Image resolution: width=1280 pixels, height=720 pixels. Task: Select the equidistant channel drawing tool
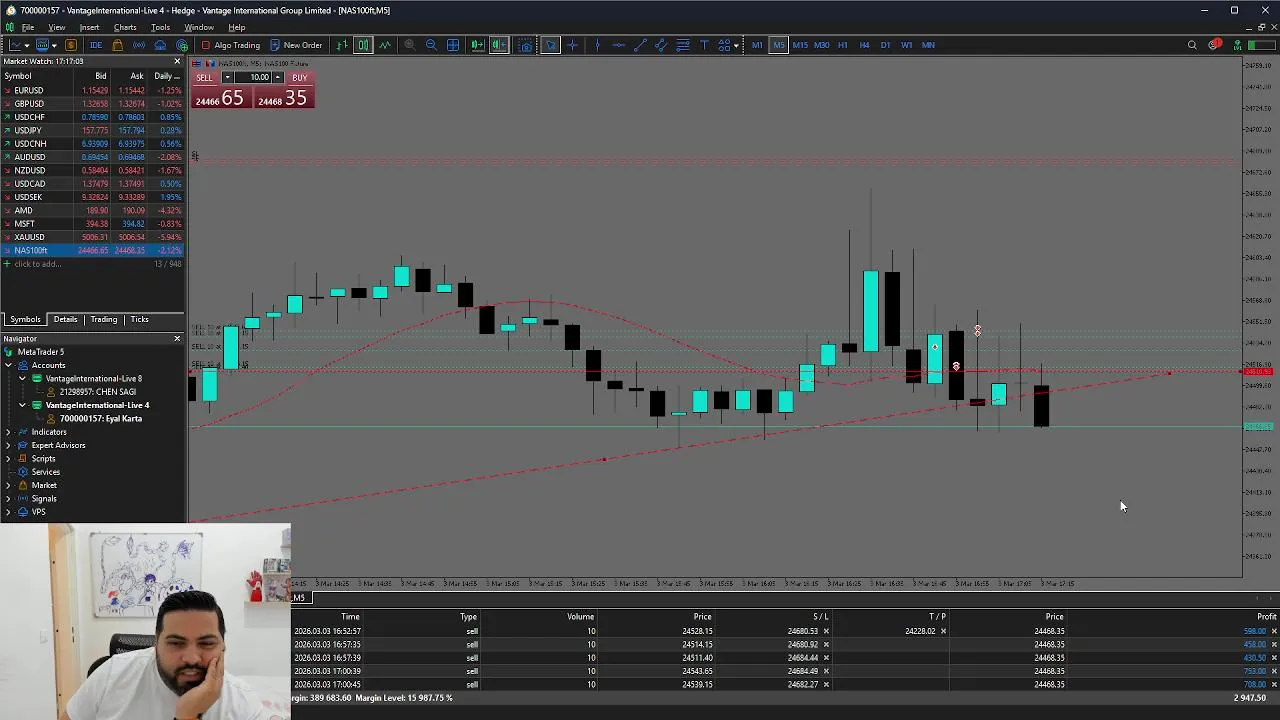661,45
